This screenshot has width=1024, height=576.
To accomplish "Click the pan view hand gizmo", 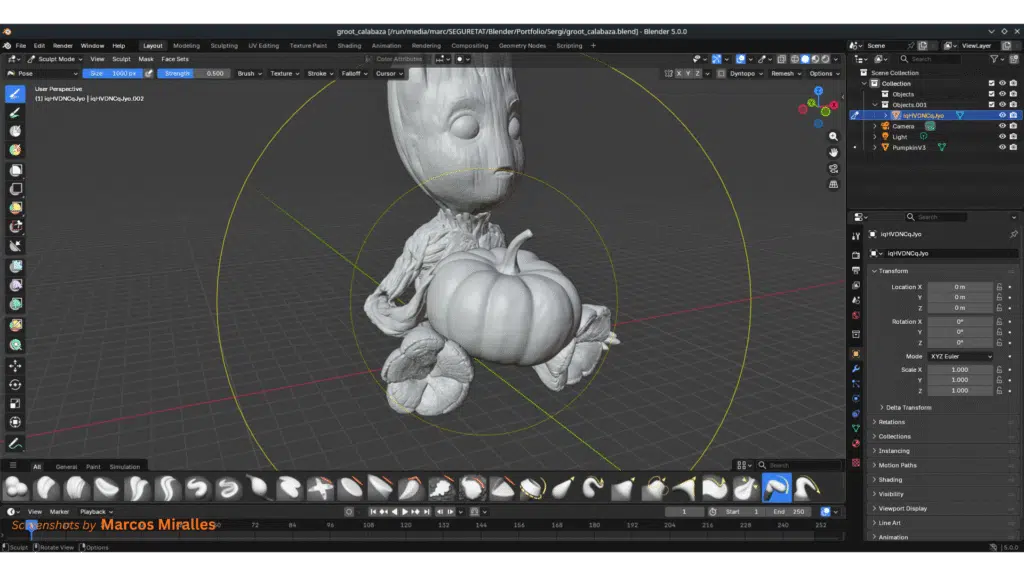I will [x=834, y=151].
